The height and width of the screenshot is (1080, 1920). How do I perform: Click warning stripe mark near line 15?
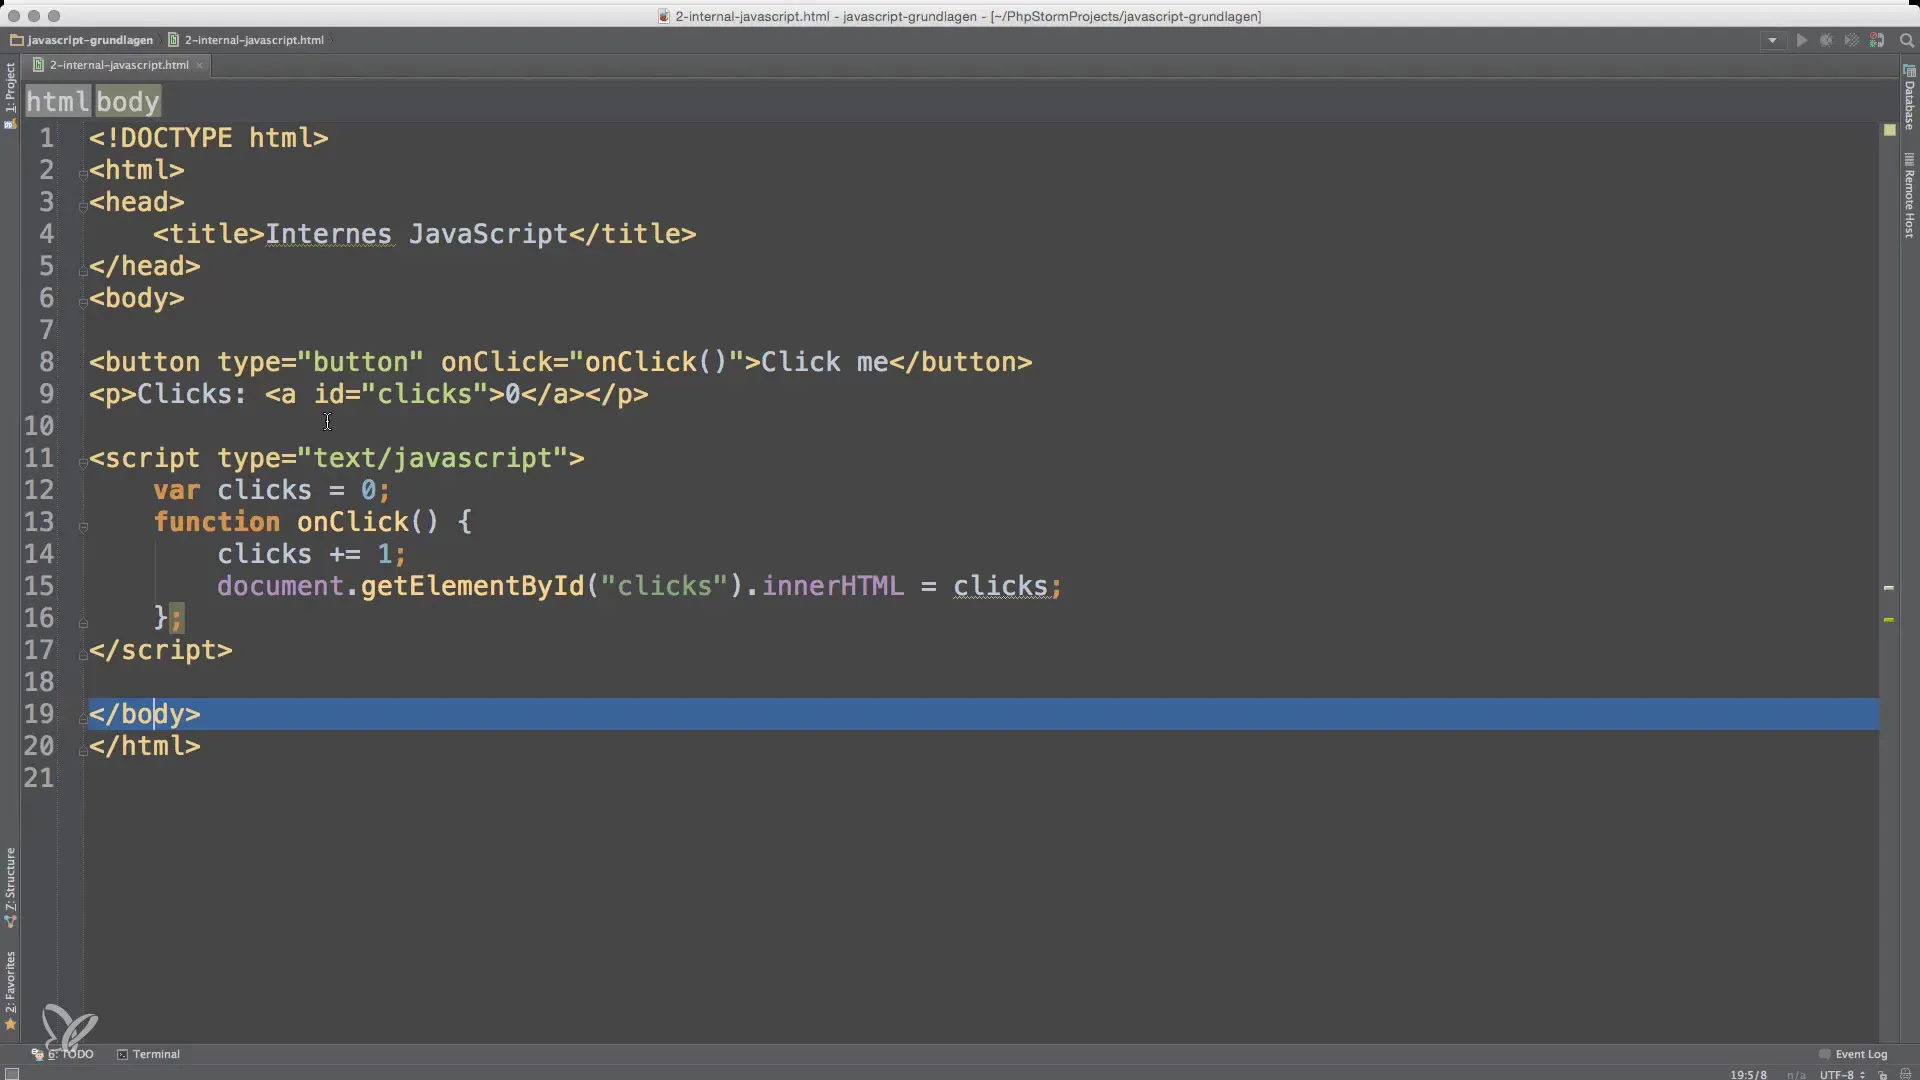(x=1889, y=588)
